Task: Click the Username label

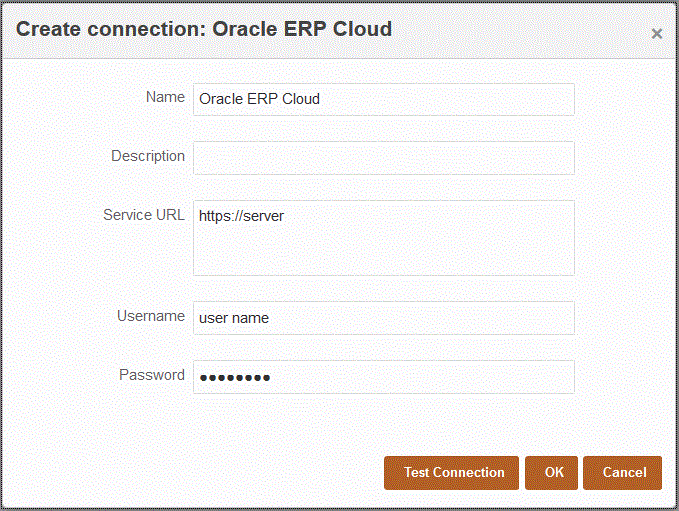Action: (x=151, y=316)
